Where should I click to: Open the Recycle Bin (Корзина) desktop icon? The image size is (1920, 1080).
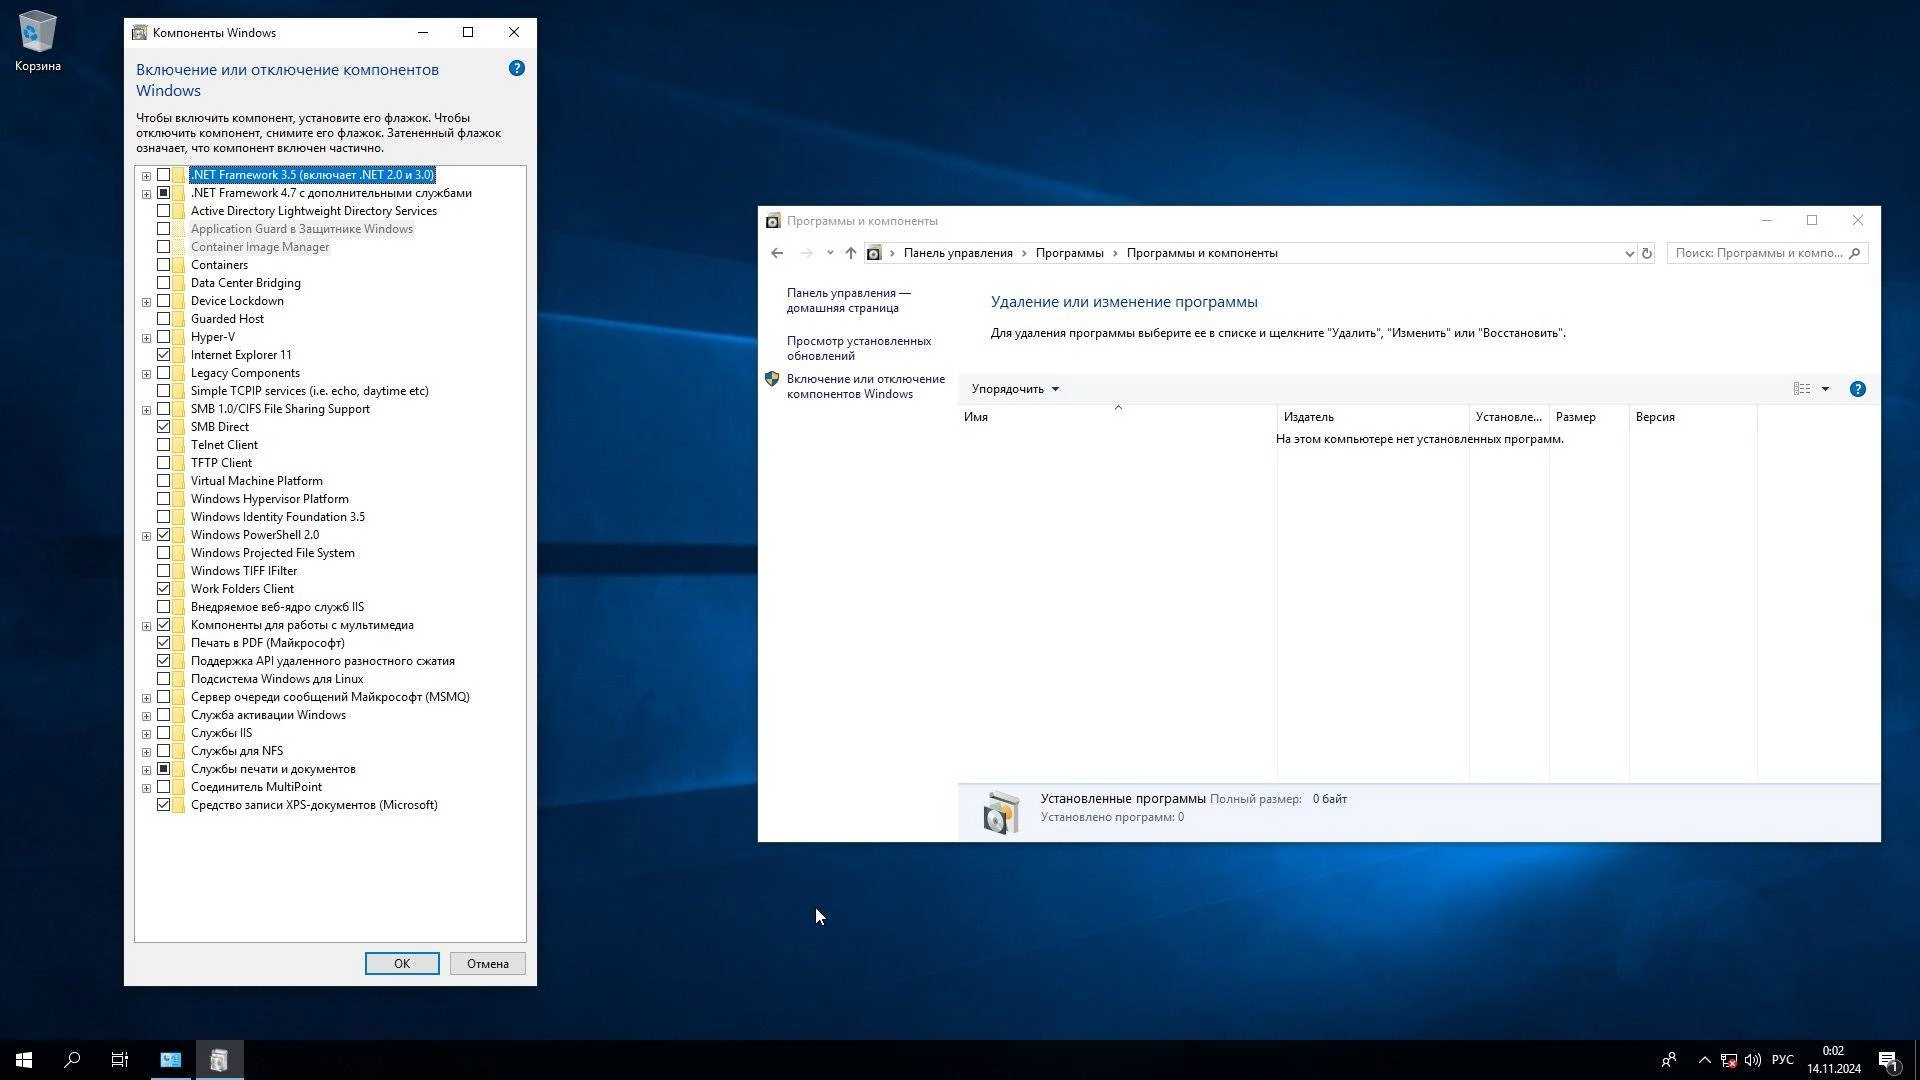(37, 41)
